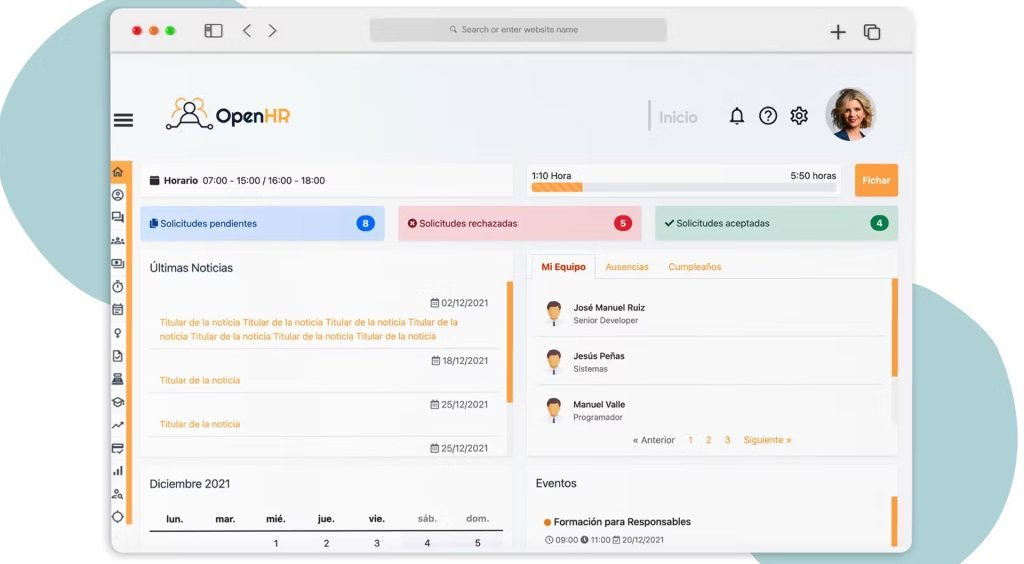Screen dimensions: 1024x564
Task: Open the stopwatch time-tracking sidebar icon
Action: [x=118, y=287]
